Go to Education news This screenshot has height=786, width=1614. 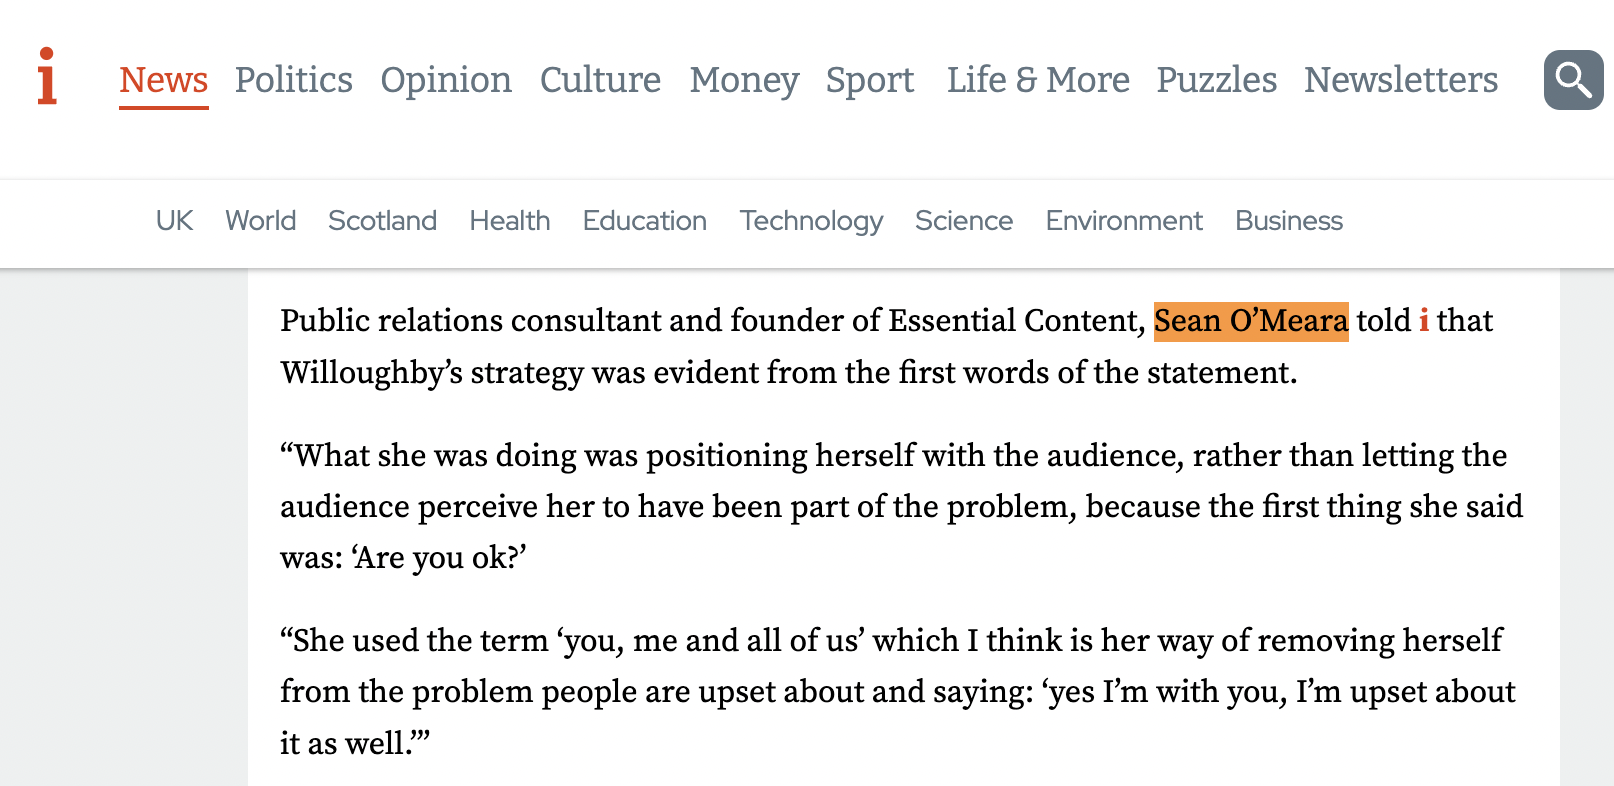coord(645,221)
